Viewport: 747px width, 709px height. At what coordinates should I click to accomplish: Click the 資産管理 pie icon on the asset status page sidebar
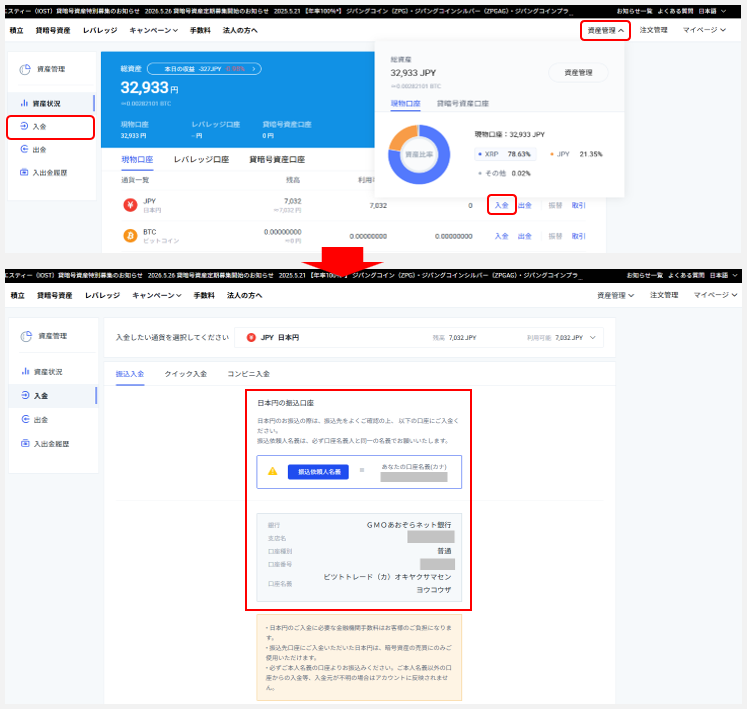25,70
